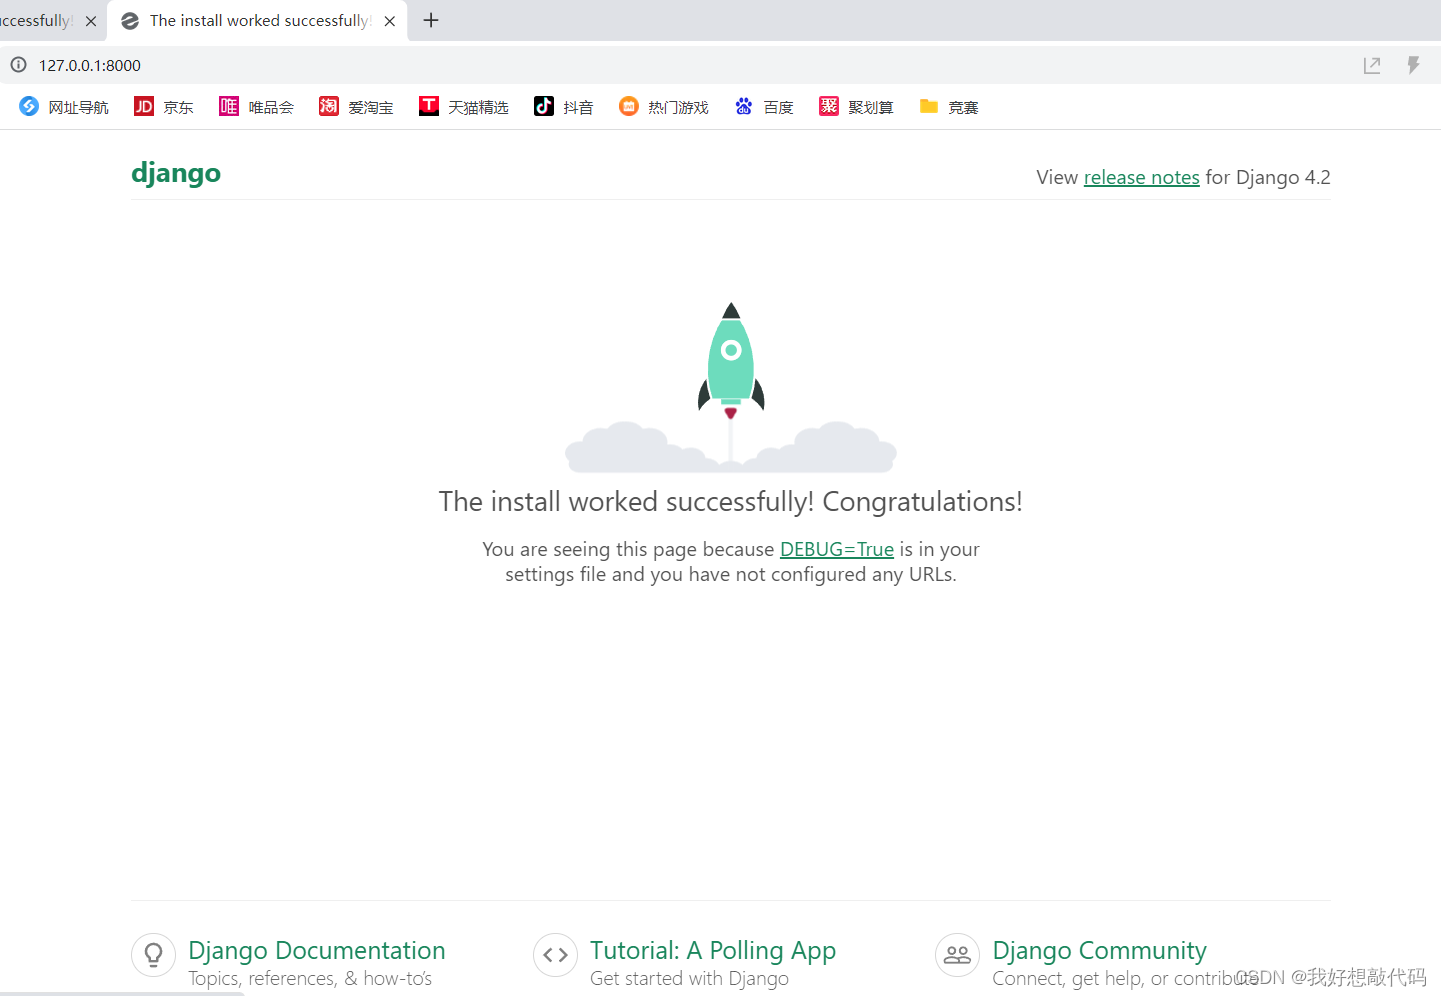Open the 爱淘宝 bookmark
1441x996 pixels.
356,107
